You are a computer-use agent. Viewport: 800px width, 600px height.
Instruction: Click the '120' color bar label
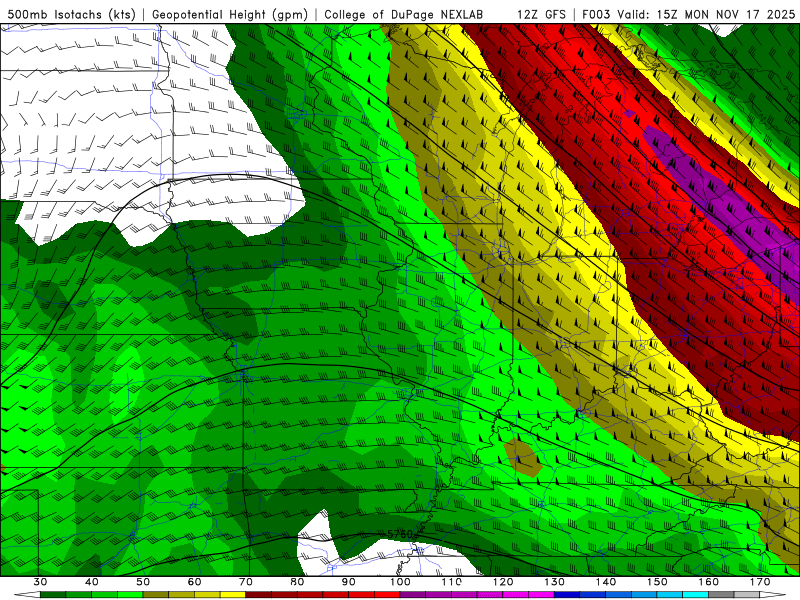pos(503,582)
